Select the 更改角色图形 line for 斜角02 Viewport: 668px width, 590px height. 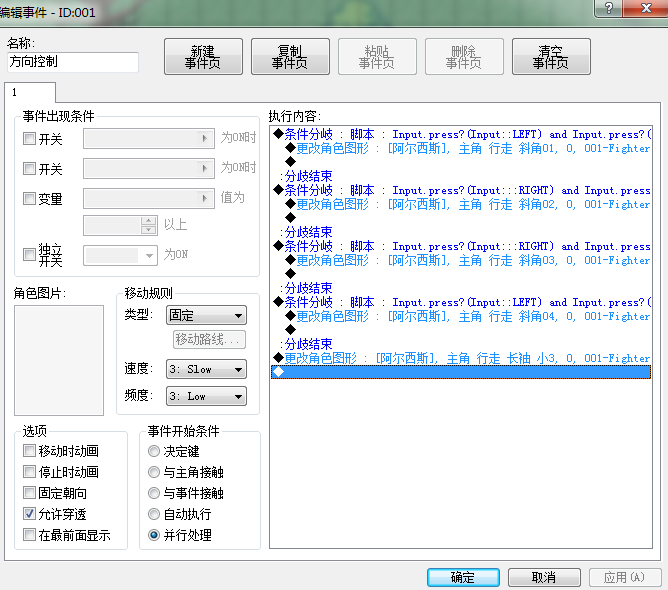click(x=461, y=204)
